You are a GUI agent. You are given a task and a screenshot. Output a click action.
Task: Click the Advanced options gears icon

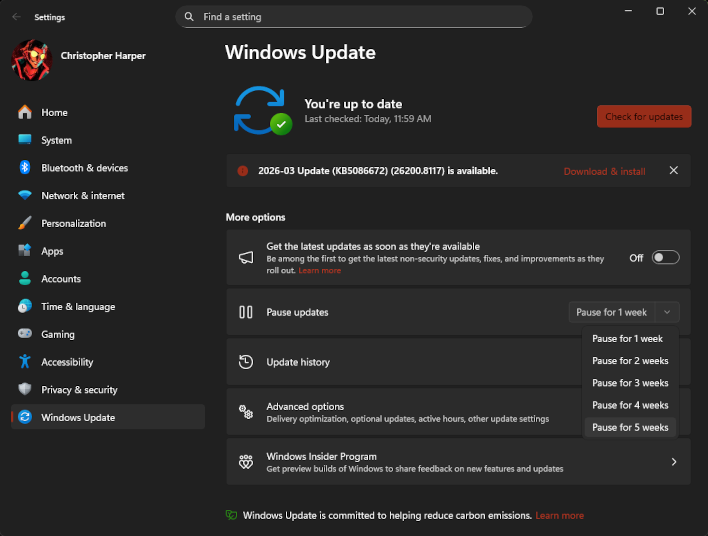pos(246,412)
